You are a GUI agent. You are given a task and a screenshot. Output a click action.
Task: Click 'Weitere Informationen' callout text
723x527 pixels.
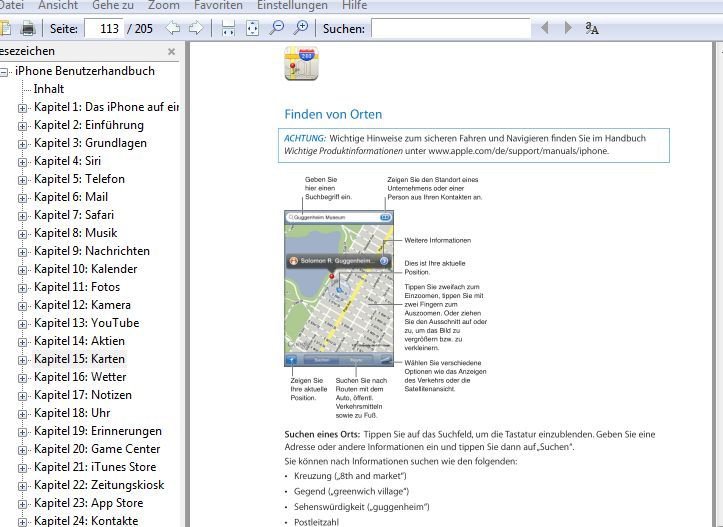(x=437, y=240)
